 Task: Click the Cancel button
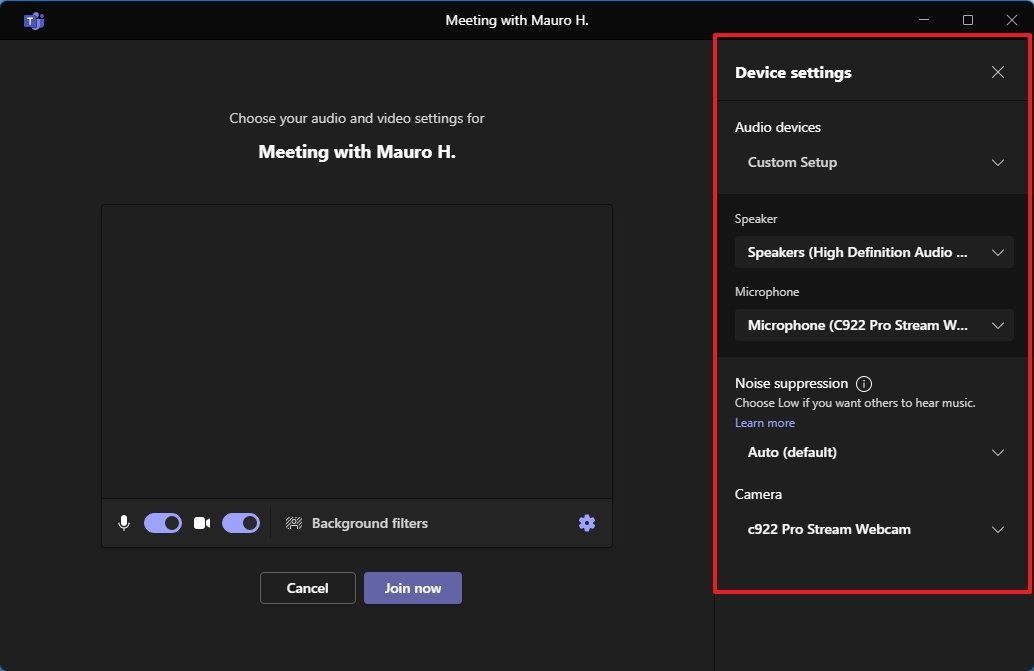tap(307, 587)
